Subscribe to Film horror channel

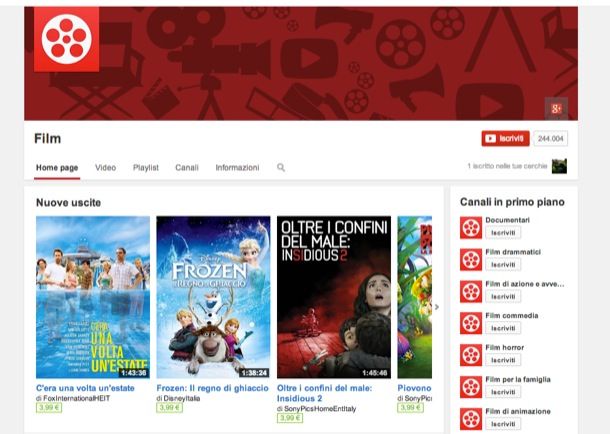[503, 360]
